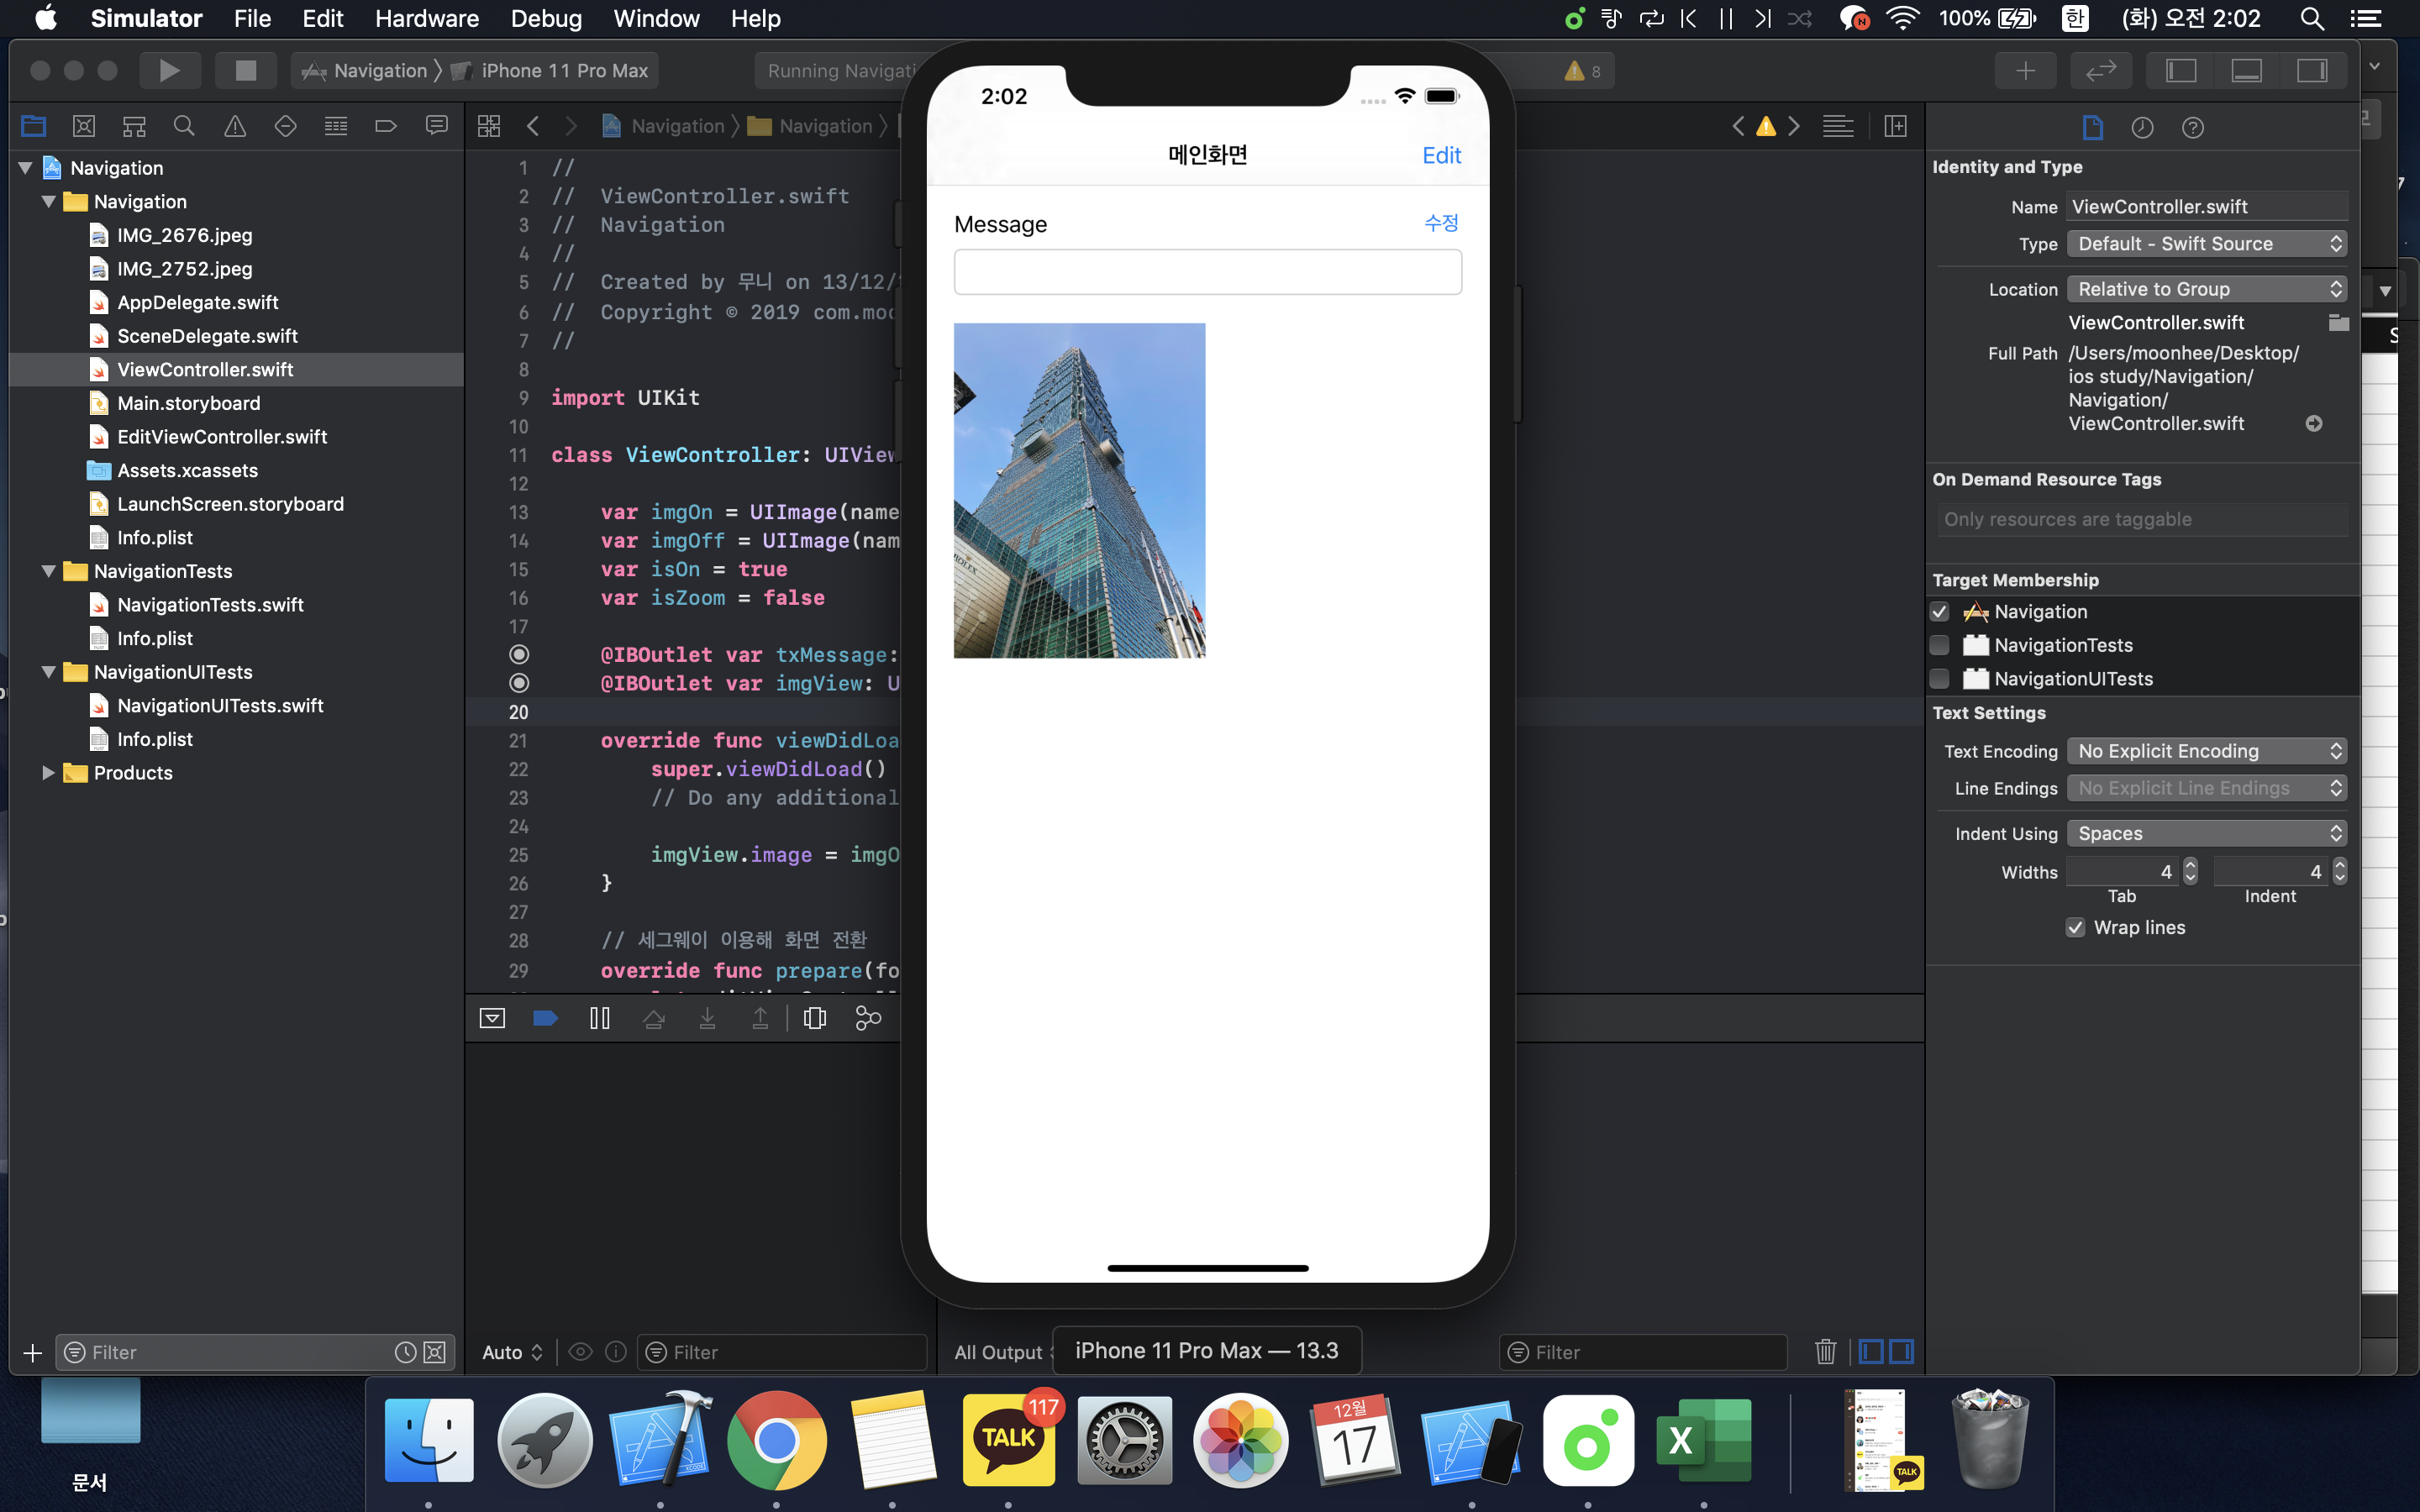
Task: Open the Indent Using Spaces dropdown
Action: 2206,833
